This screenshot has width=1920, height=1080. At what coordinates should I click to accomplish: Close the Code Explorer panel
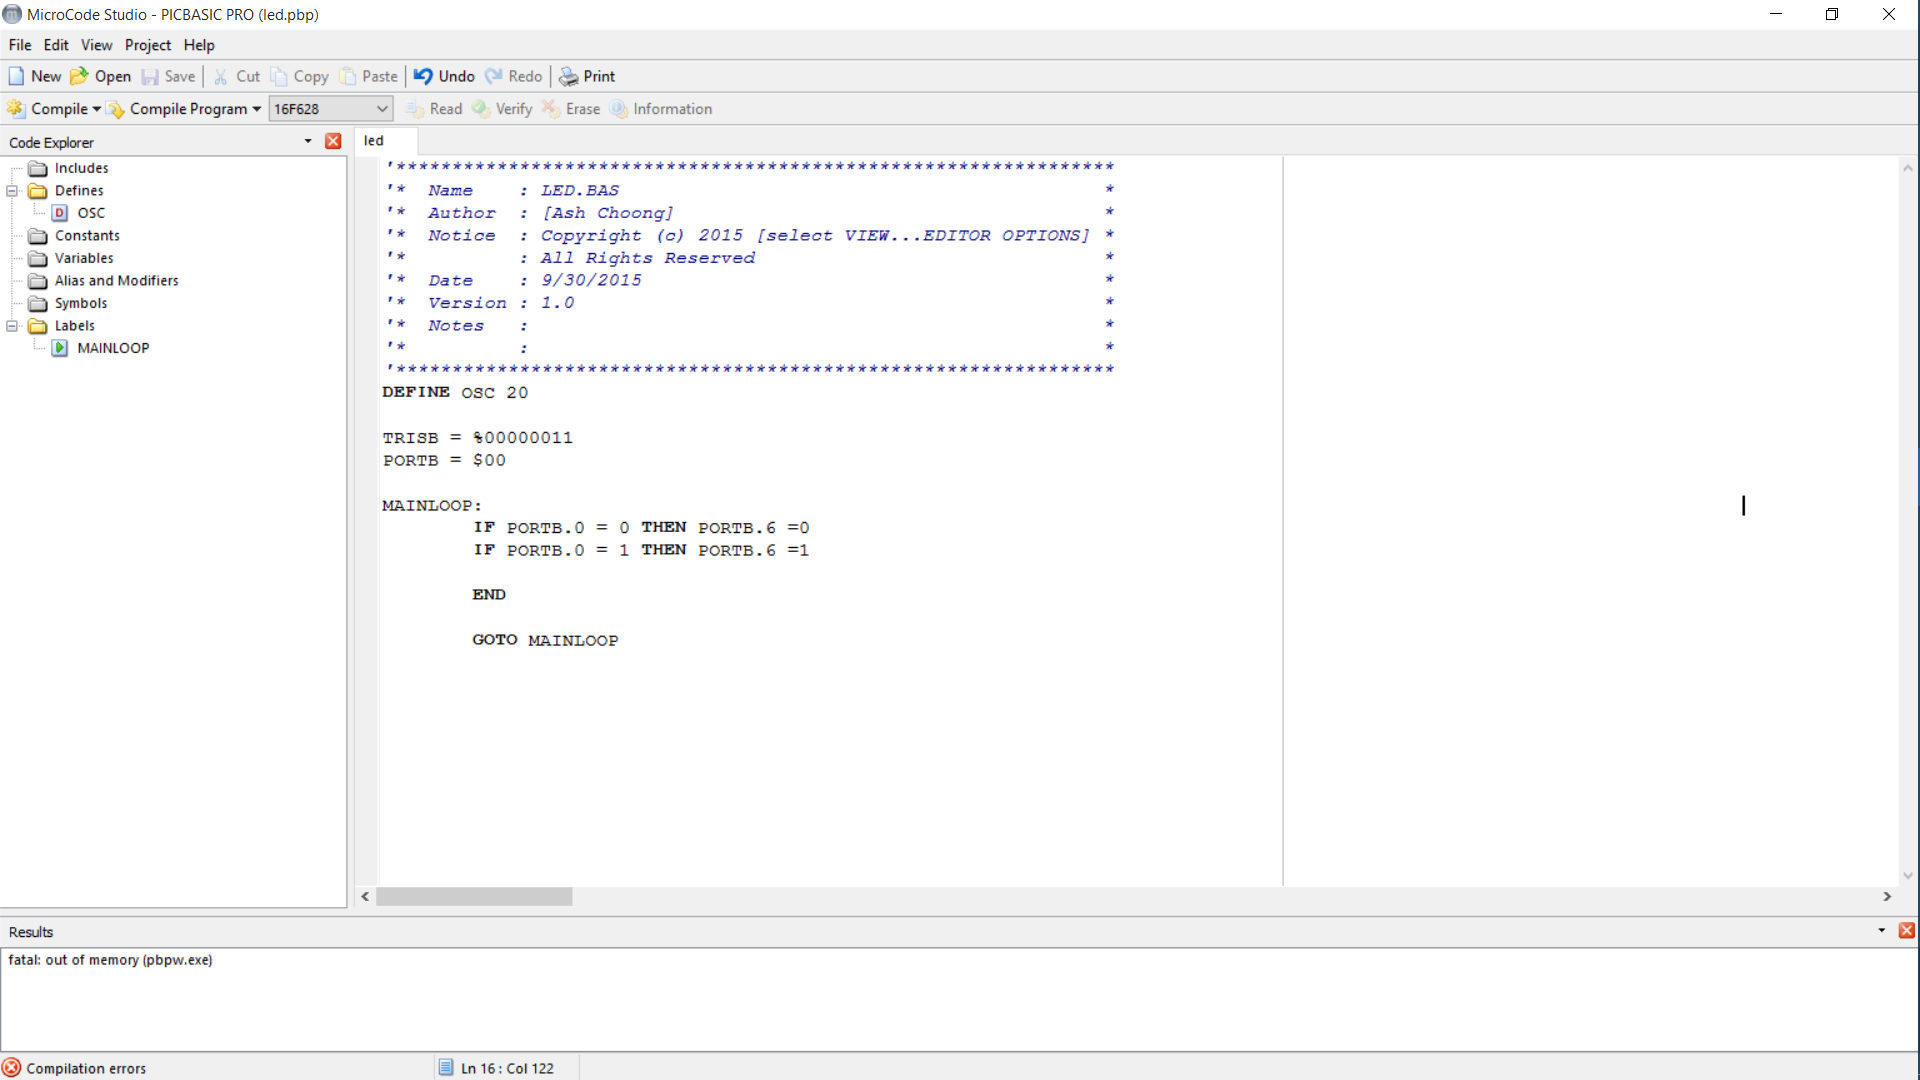pyautogui.click(x=334, y=142)
